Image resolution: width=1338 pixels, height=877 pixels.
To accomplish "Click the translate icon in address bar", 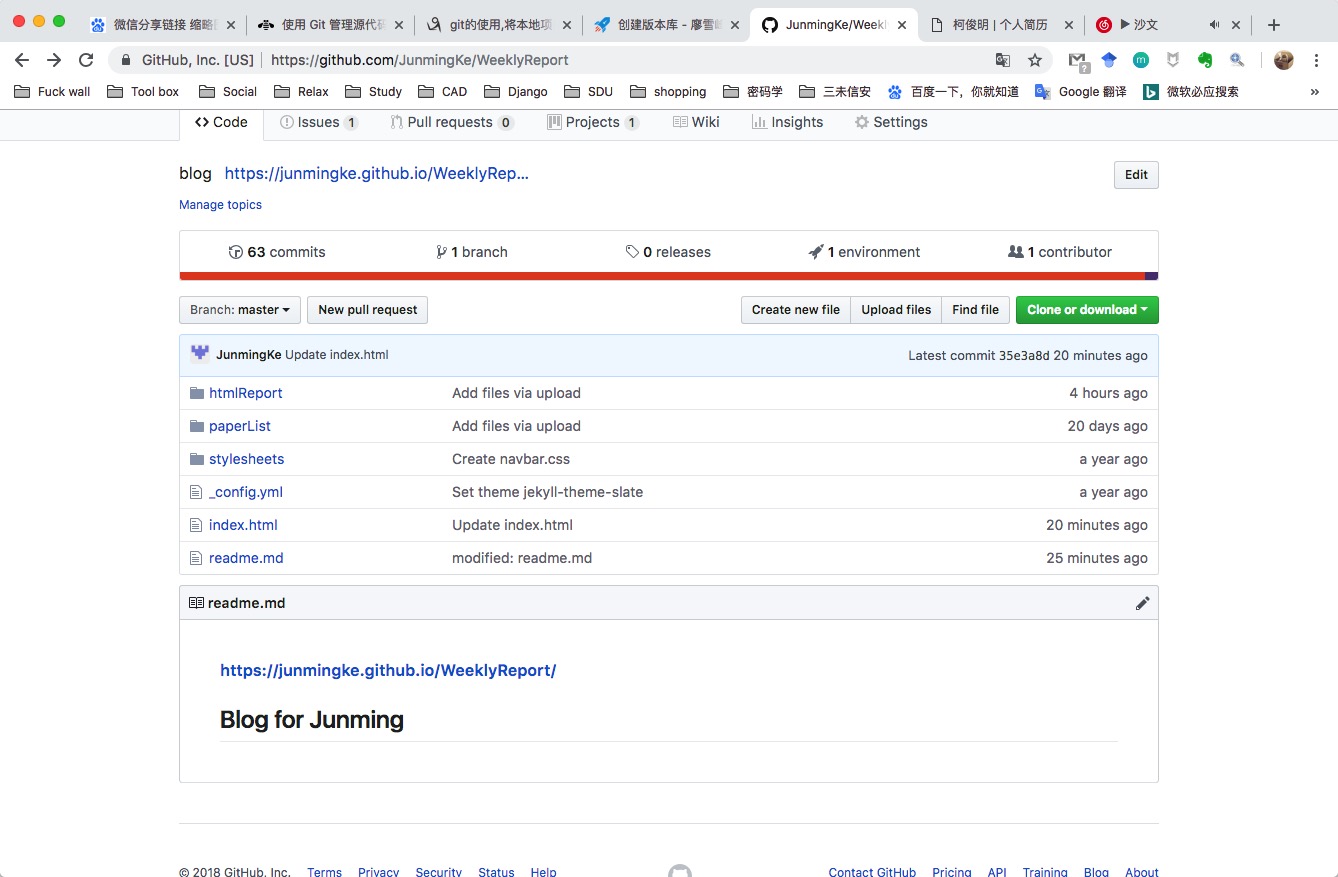I will [x=1003, y=60].
